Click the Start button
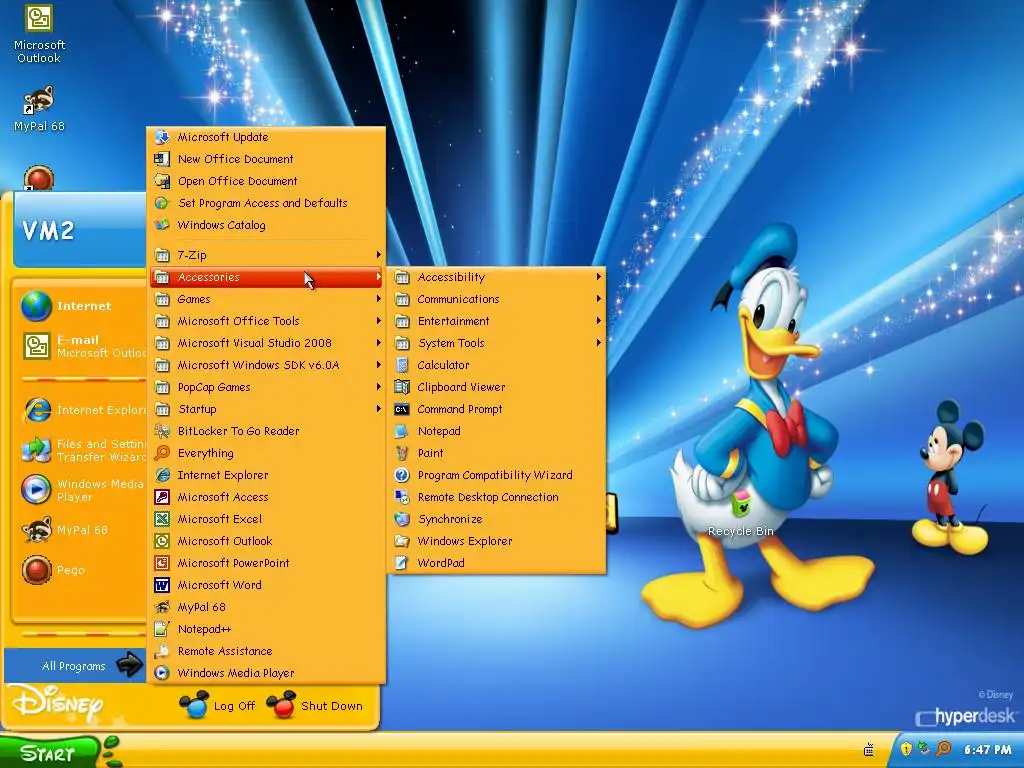The height and width of the screenshot is (768, 1024). 50,753
